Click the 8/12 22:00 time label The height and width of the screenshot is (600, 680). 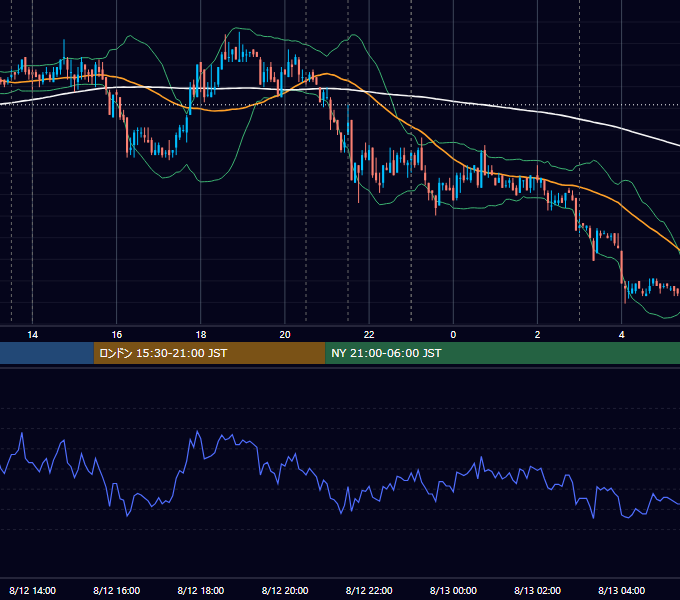click(x=369, y=590)
